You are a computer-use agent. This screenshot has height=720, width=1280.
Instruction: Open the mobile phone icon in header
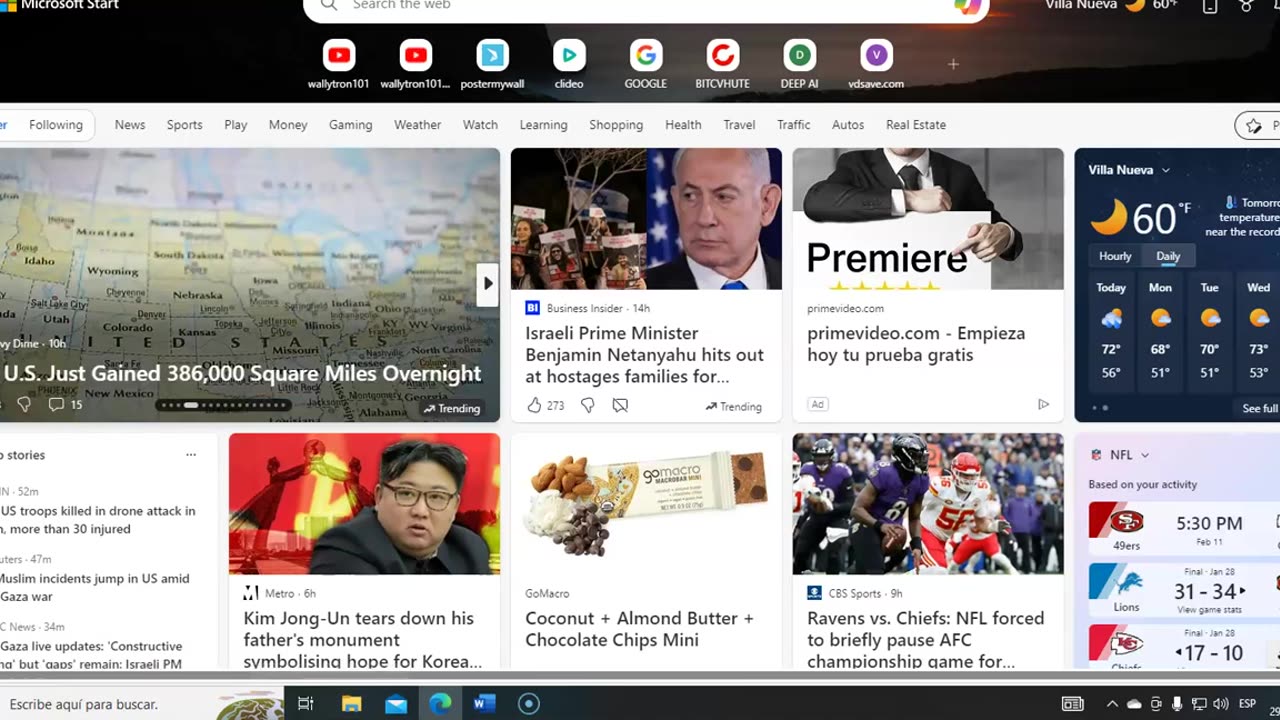coord(1210,6)
